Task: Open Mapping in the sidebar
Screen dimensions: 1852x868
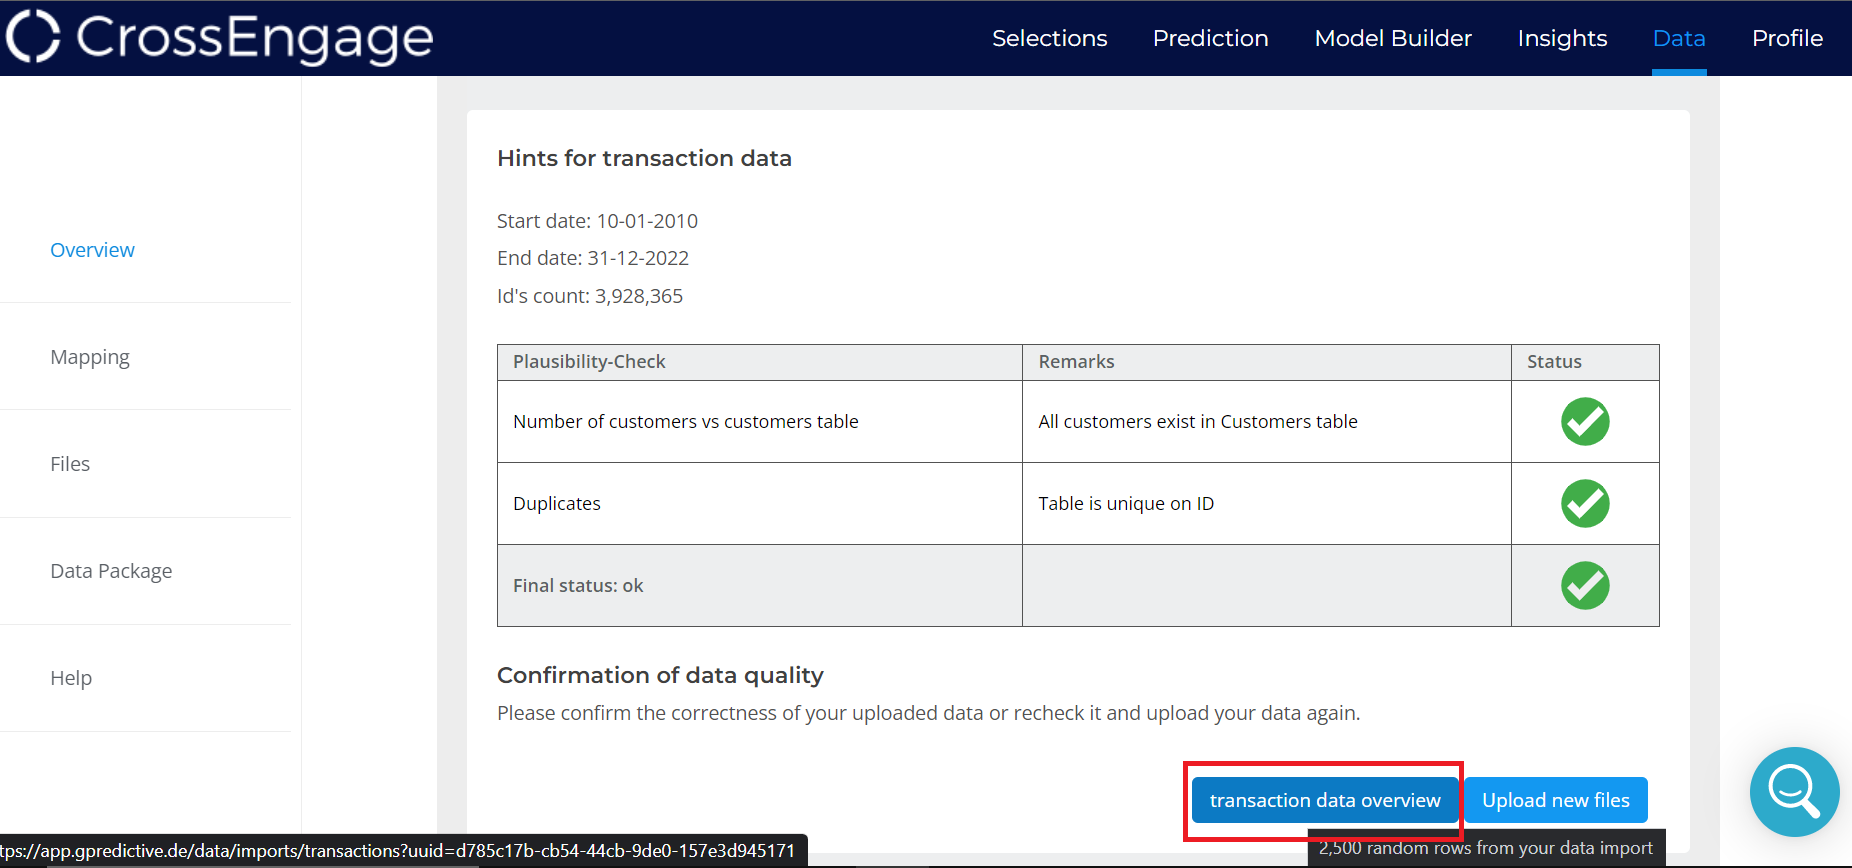Action: [90, 357]
